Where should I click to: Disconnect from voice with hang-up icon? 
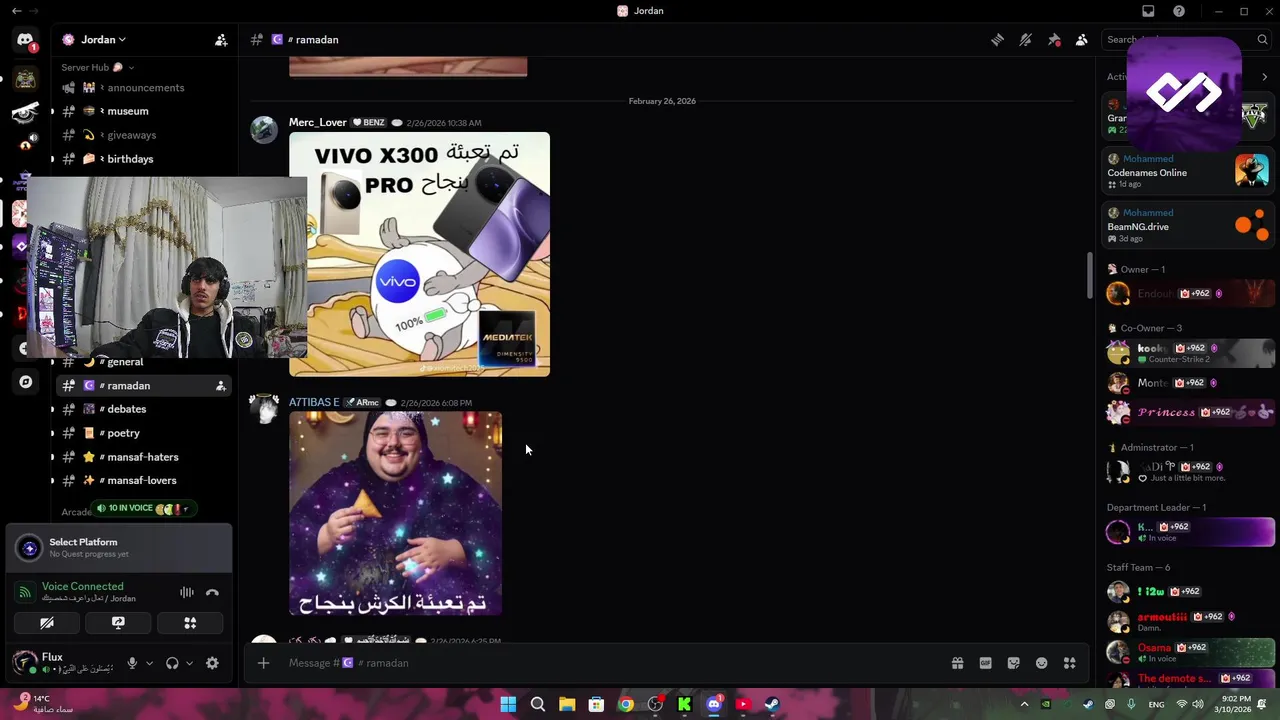click(x=212, y=593)
